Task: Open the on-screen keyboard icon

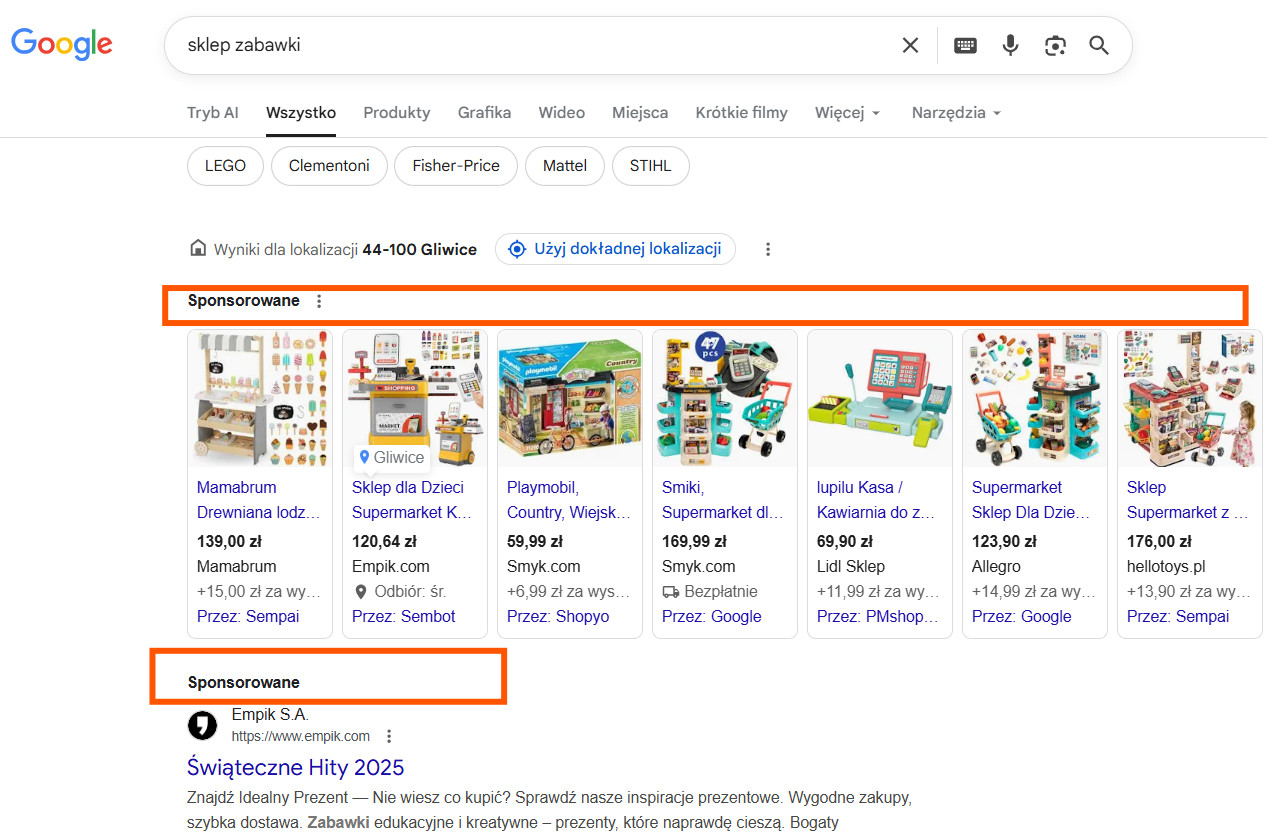Action: pyautogui.click(x=964, y=44)
